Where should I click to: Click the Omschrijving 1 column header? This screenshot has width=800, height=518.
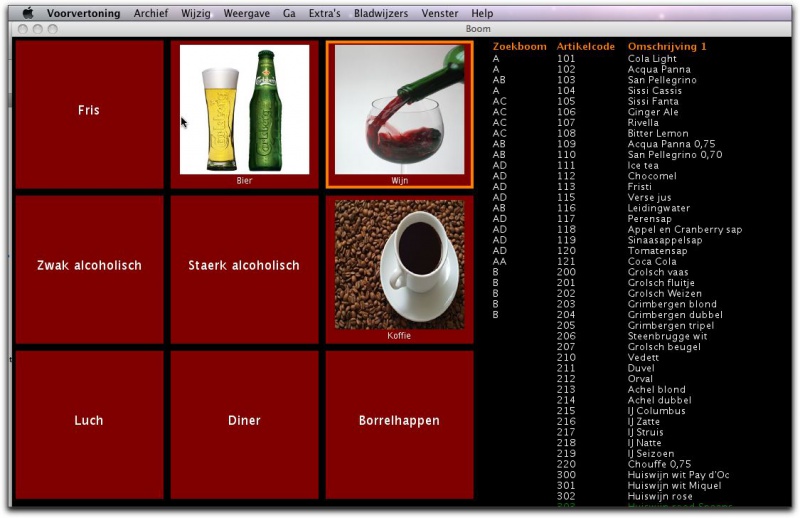tap(667, 47)
